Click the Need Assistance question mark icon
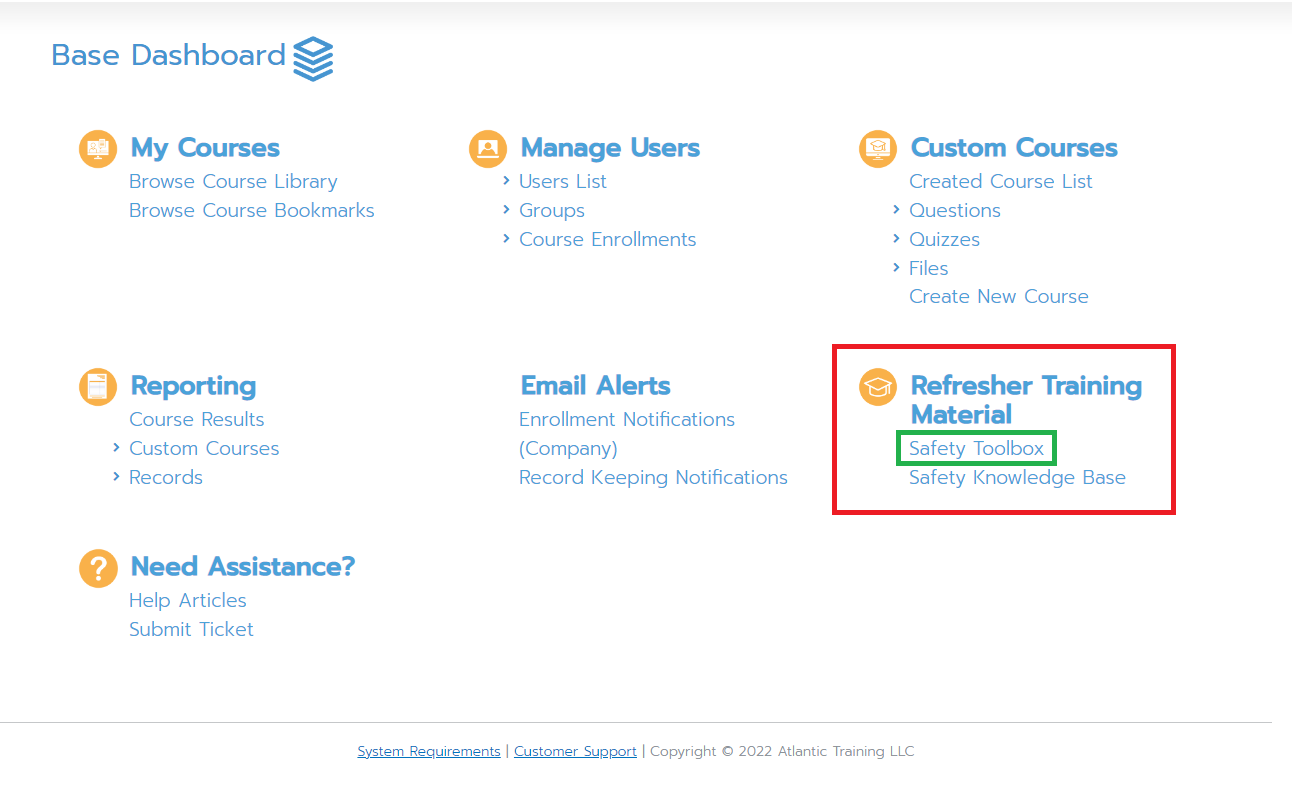The height and width of the screenshot is (803, 1292). tap(98, 568)
